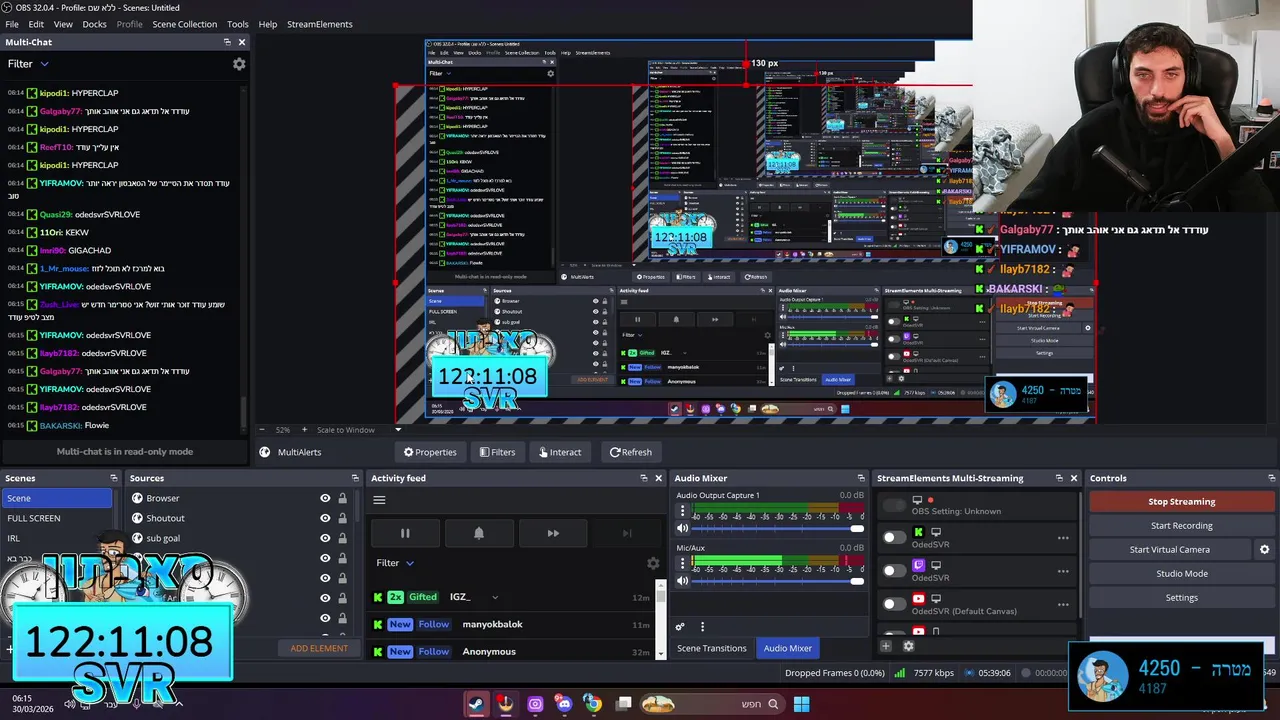Enable the Kick OdedSVR stream toggle
The height and width of the screenshot is (720, 1280).
point(893,538)
